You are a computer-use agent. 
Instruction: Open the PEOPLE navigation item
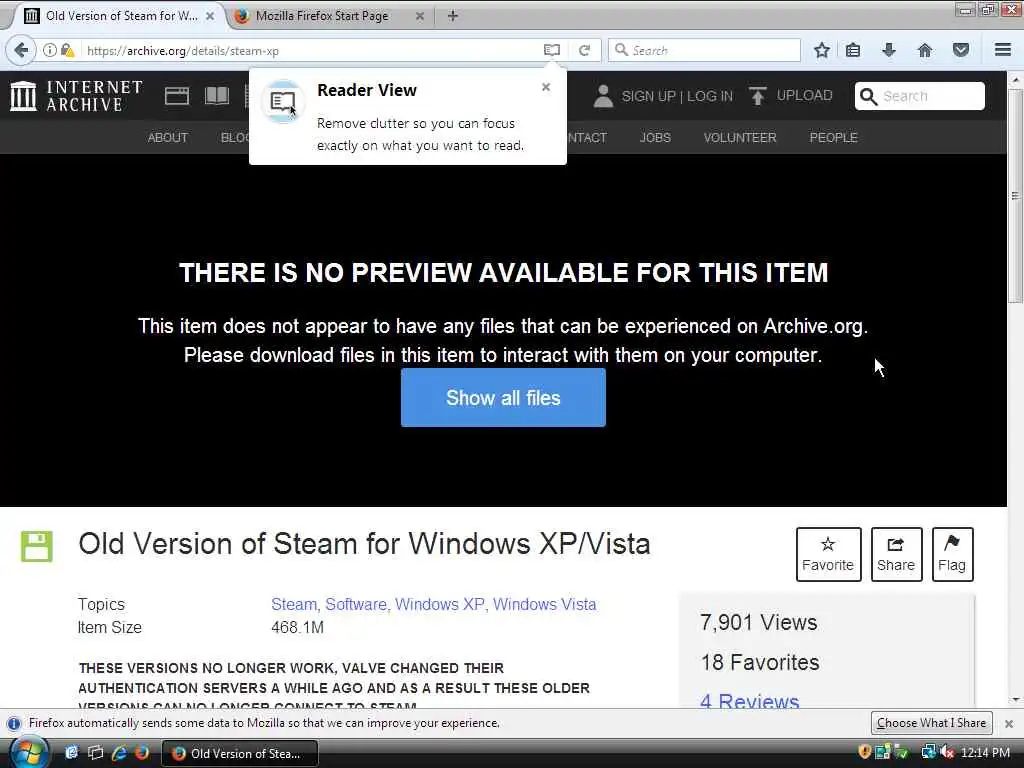click(833, 137)
